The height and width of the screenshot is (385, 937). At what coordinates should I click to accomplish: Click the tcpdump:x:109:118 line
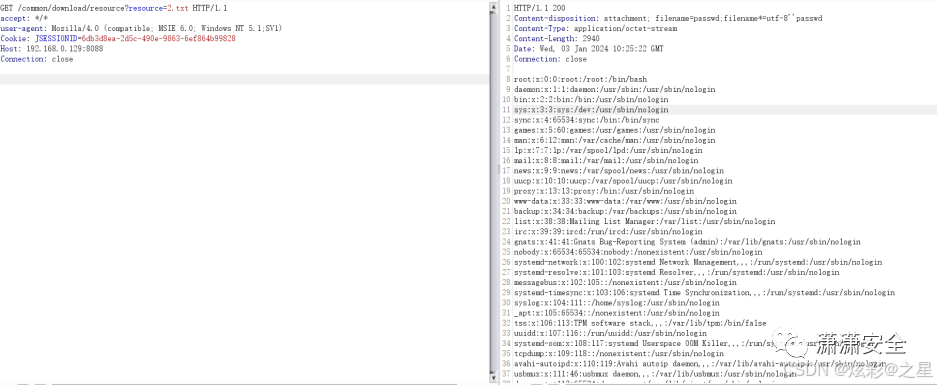point(618,354)
